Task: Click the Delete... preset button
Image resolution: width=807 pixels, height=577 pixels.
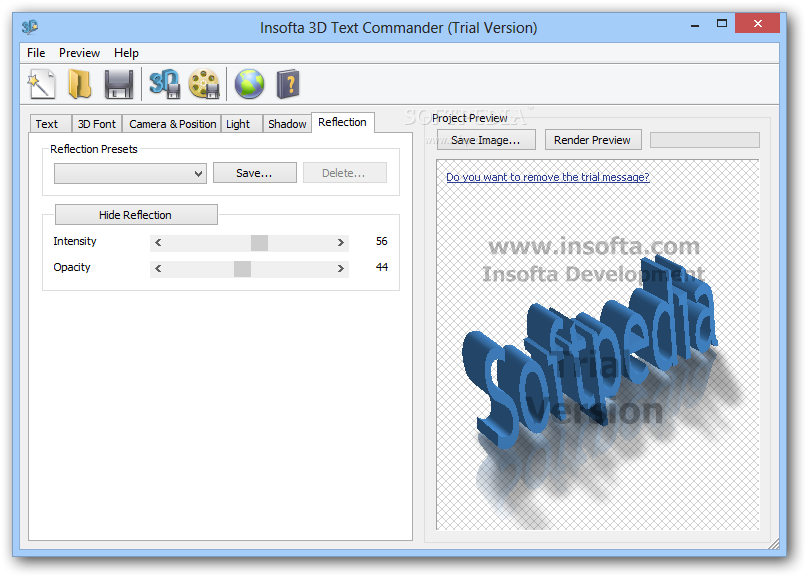Action: pyautogui.click(x=344, y=173)
